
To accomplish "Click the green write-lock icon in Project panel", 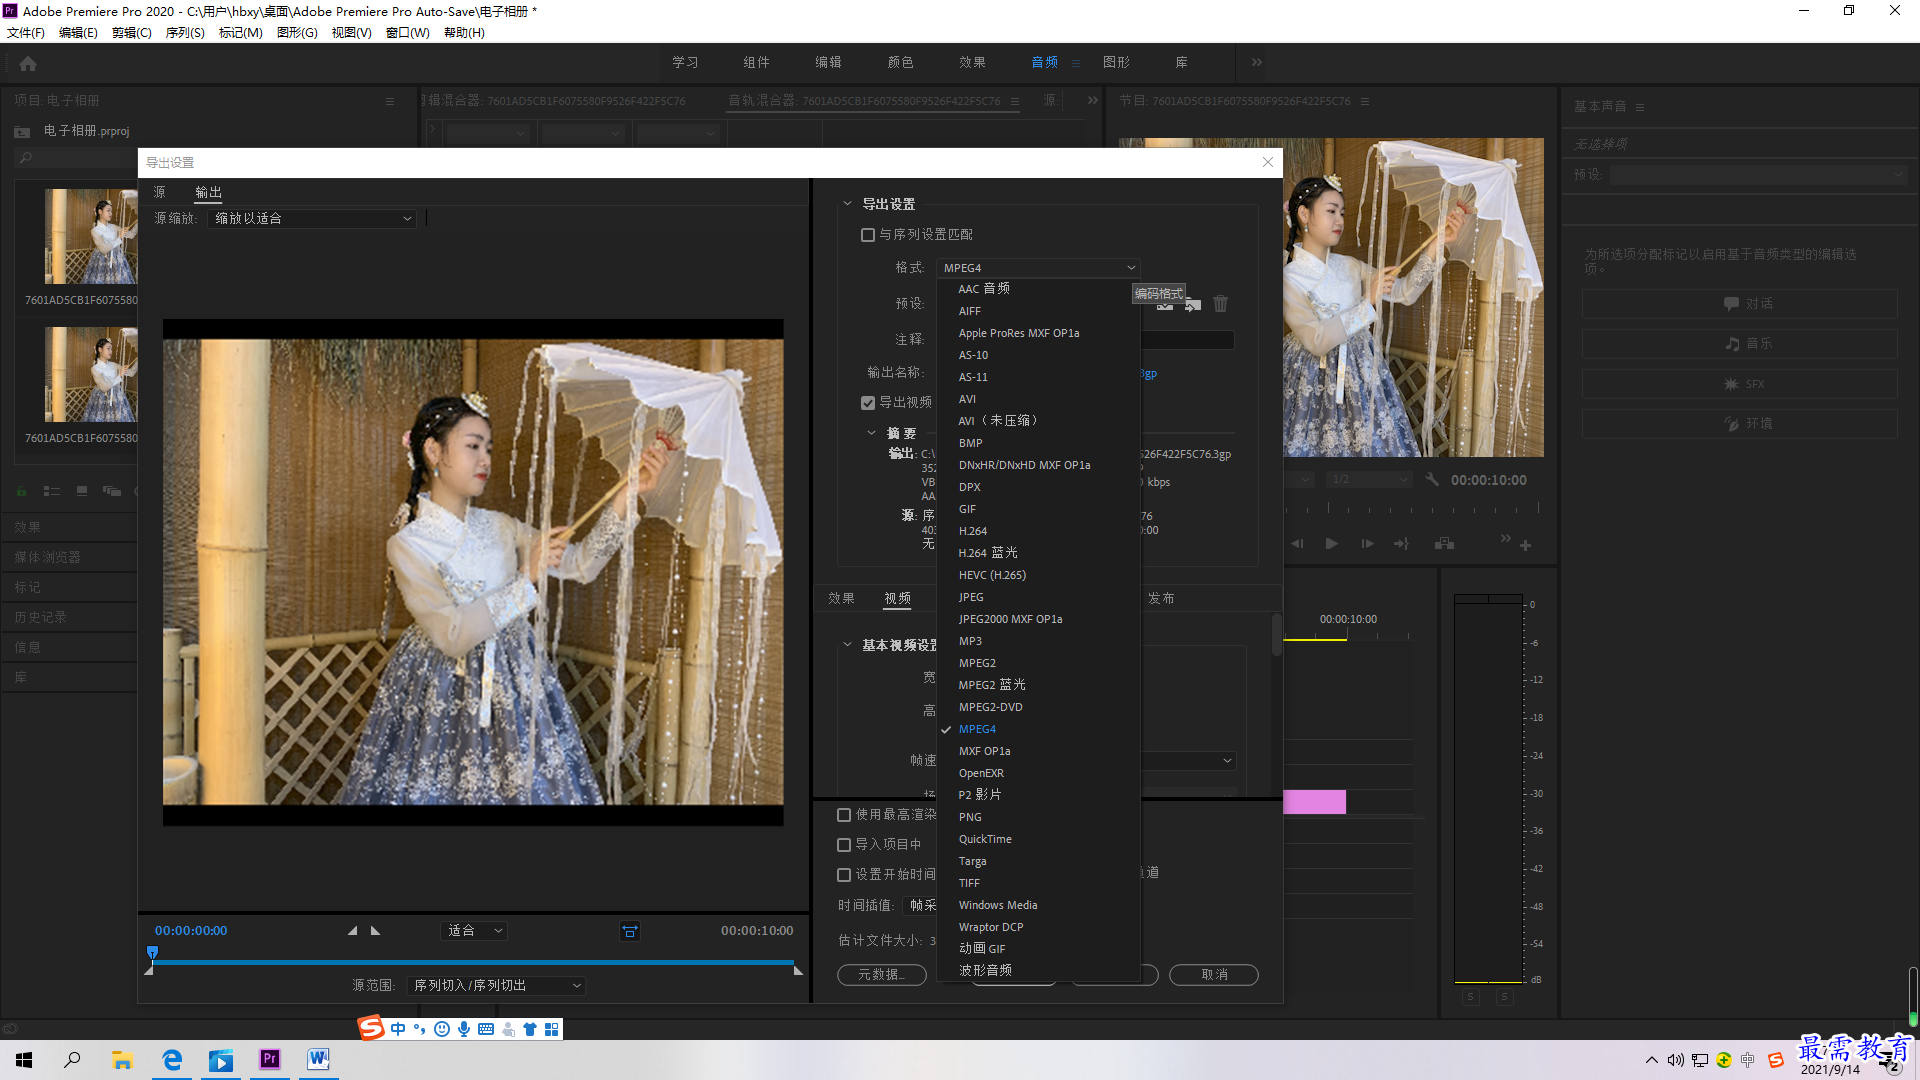I will pyautogui.click(x=21, y=491).
